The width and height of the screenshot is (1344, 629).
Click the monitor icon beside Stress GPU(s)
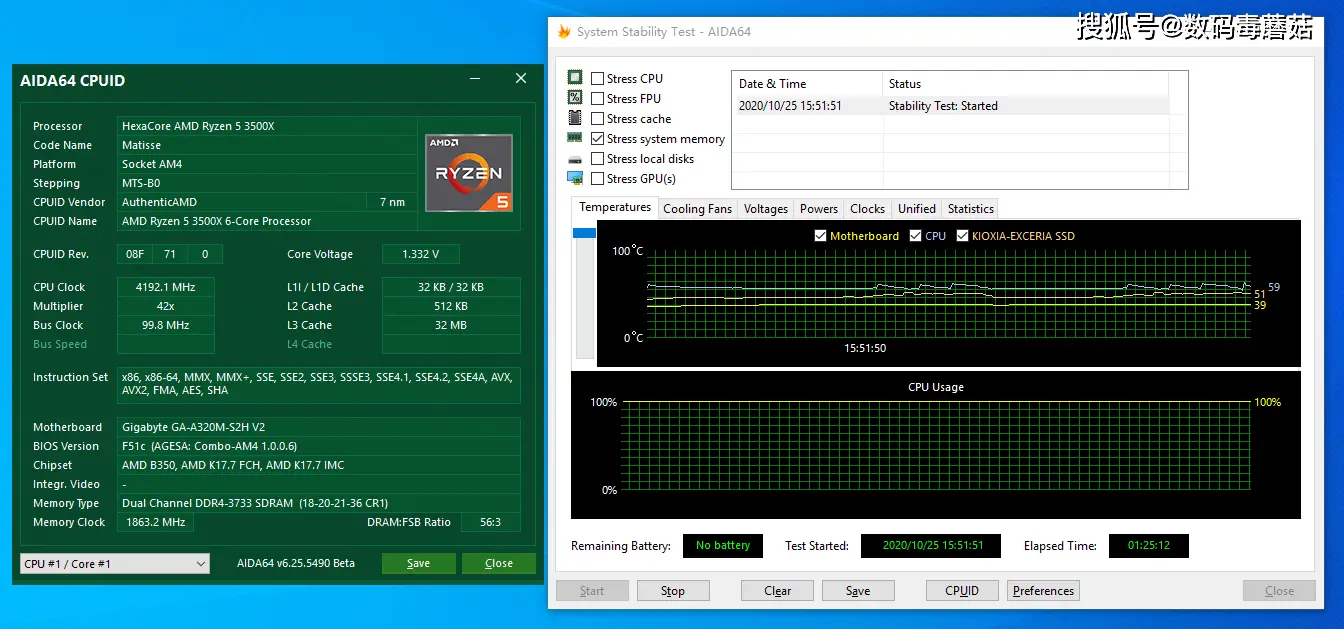(x=575, y=178)
